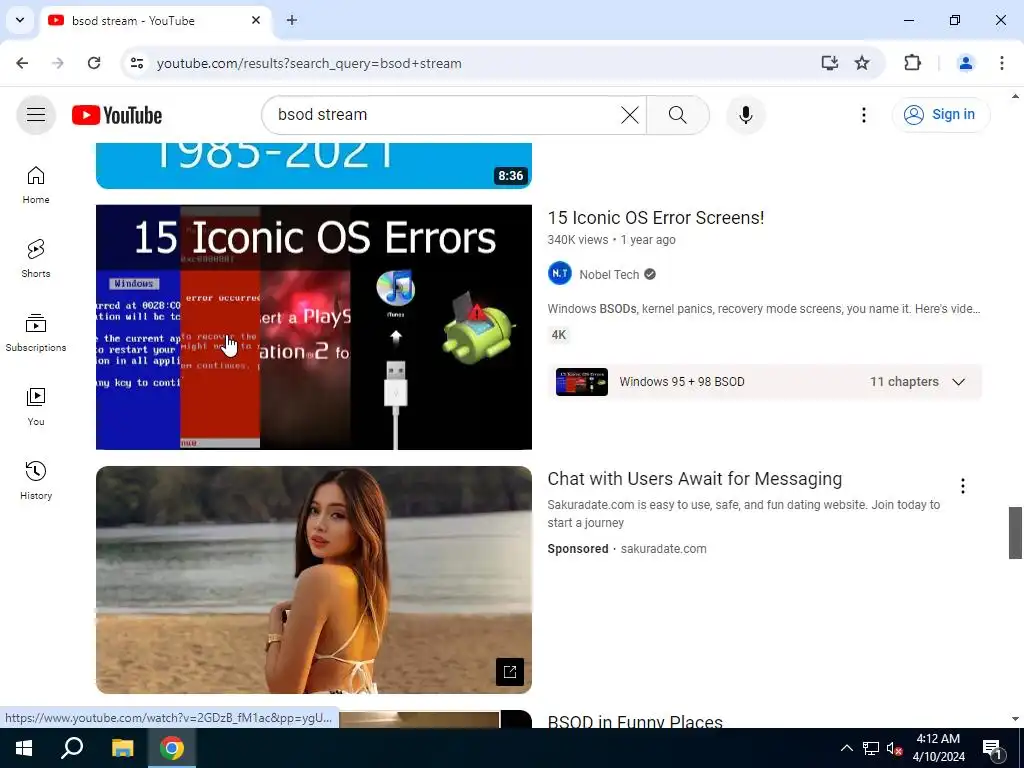Open the Chrome three-dot menu
This screenshot has height=768, width=1024.
tap(1001, 63)
